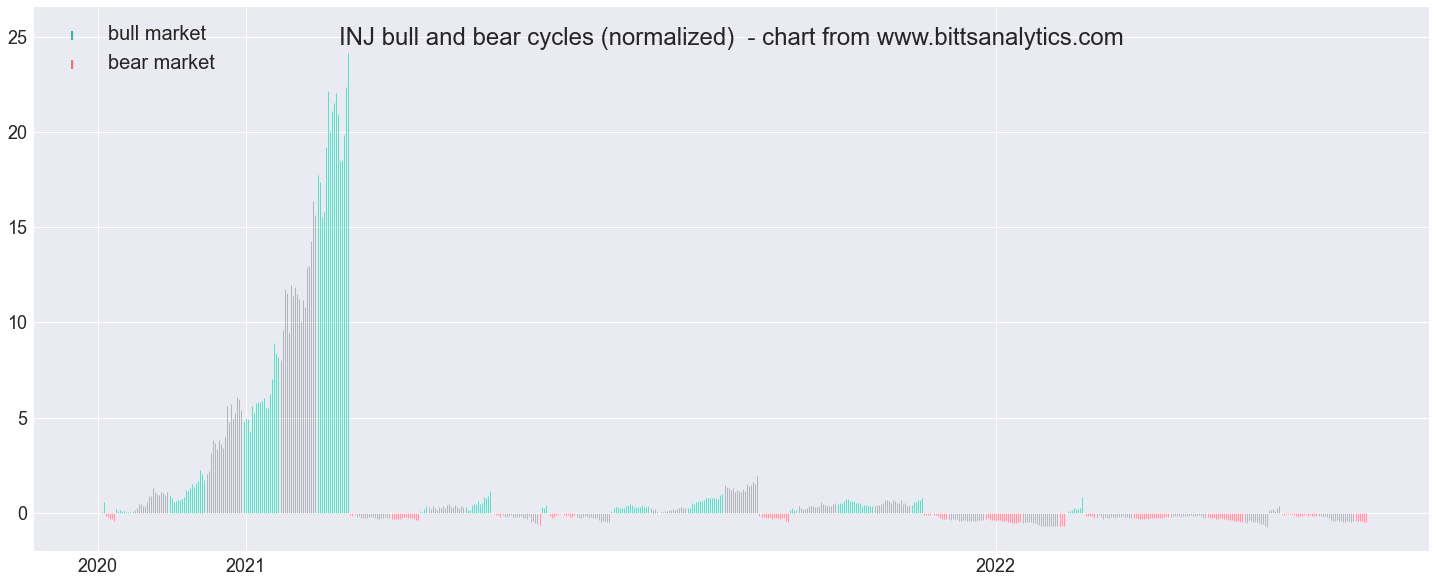Click the 'bull market' legend label

pyautogui.click(x=157, y=34)
